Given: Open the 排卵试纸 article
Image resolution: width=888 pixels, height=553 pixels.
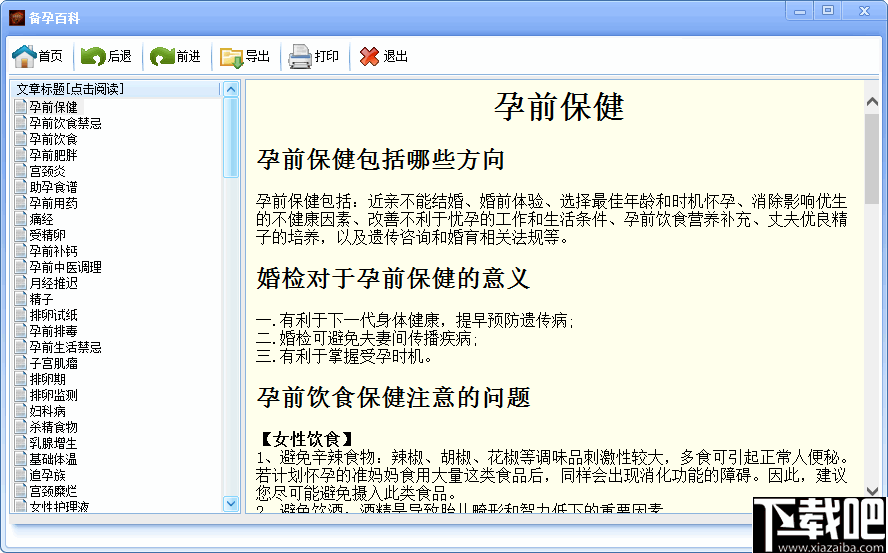Looking at the screenshot, I should click(x=53, y=314).
